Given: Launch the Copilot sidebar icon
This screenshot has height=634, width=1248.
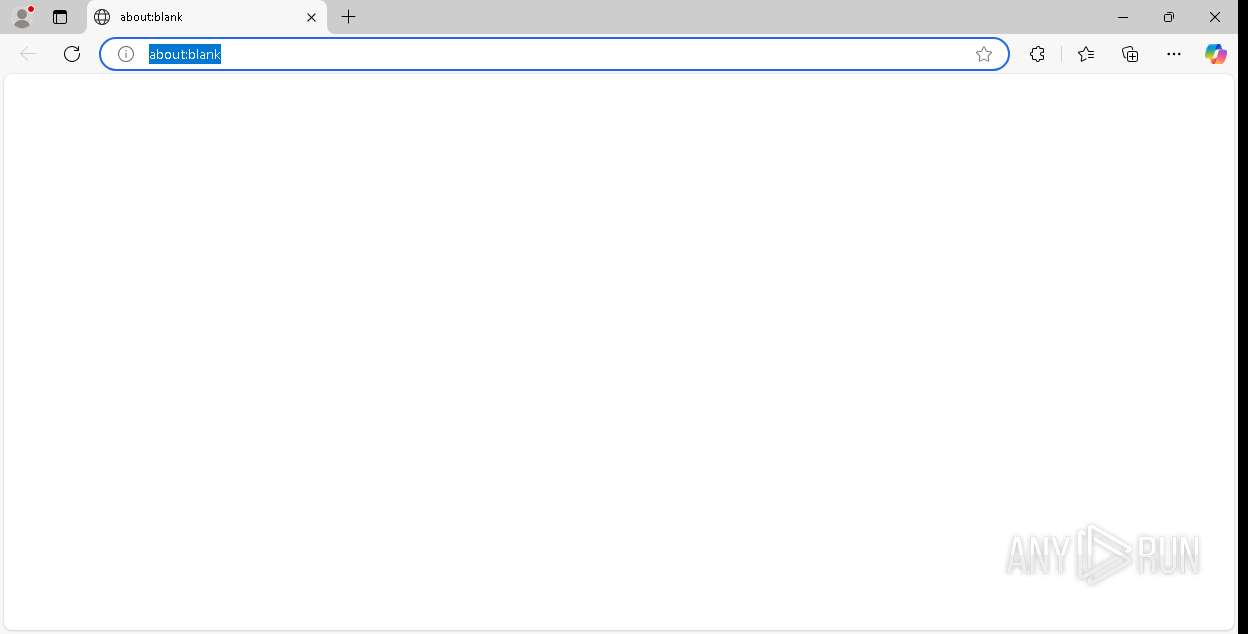Looking at the screenshot, I should 1216,54.
